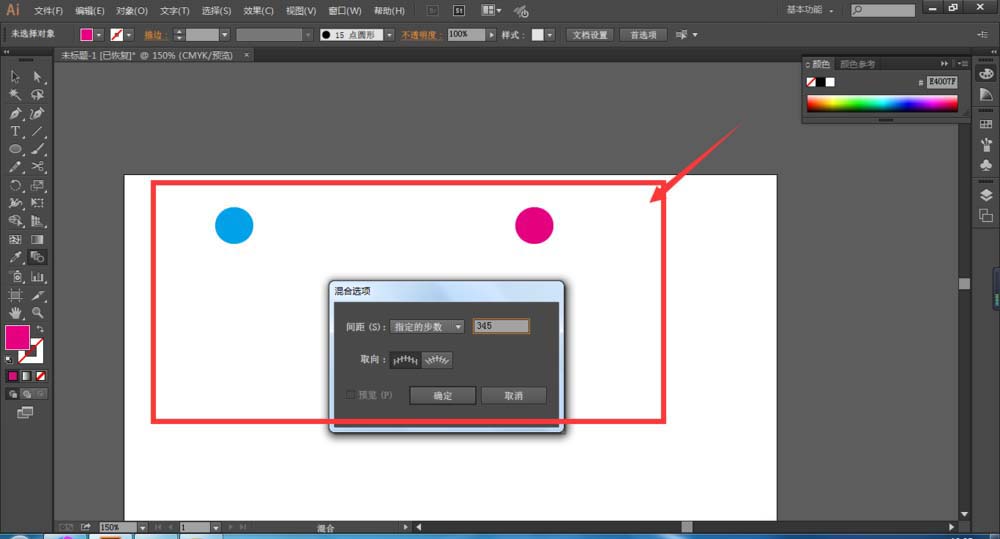
Task: Select the Blend tool in the toolbox
Action: (38, 257)
